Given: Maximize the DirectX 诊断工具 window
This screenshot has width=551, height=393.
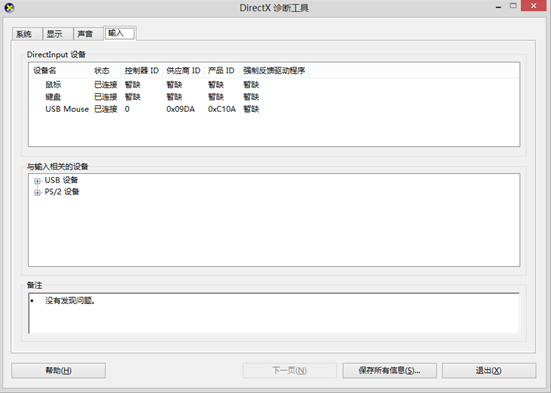Looking at the screenshot, I should (x=513, y=6).
